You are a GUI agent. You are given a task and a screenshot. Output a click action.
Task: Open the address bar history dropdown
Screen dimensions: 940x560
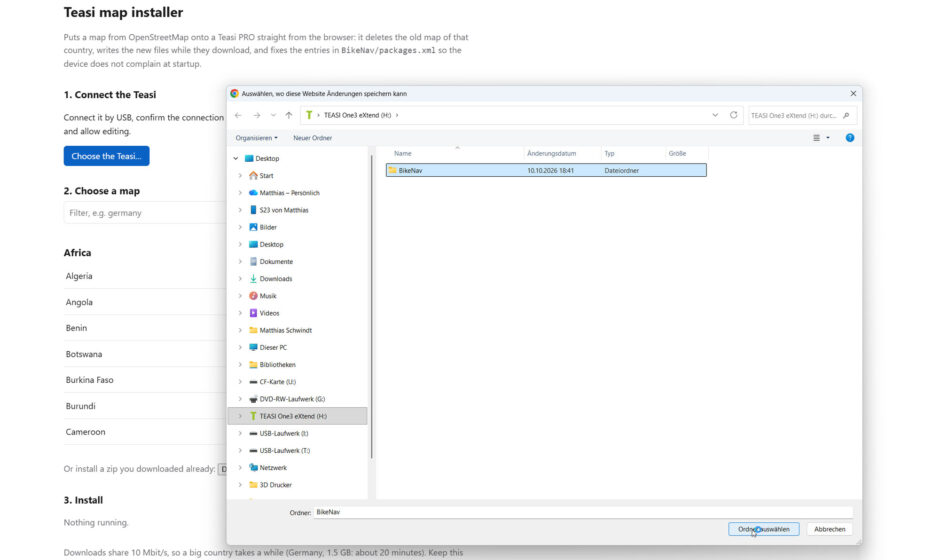point(715,115)
